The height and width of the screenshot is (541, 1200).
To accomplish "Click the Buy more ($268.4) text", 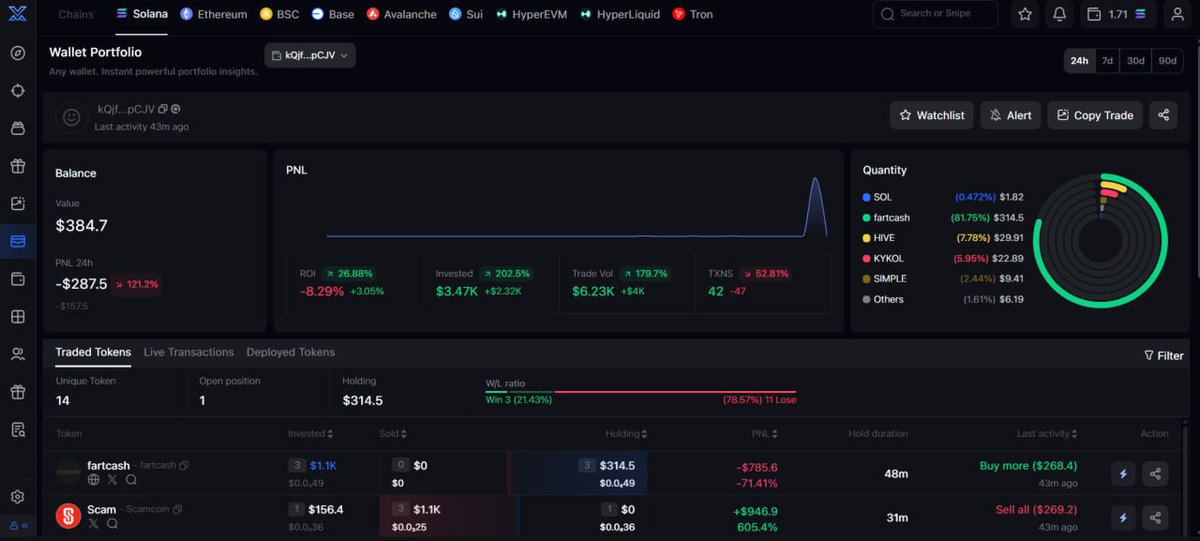I will (x=1028, y=466).
